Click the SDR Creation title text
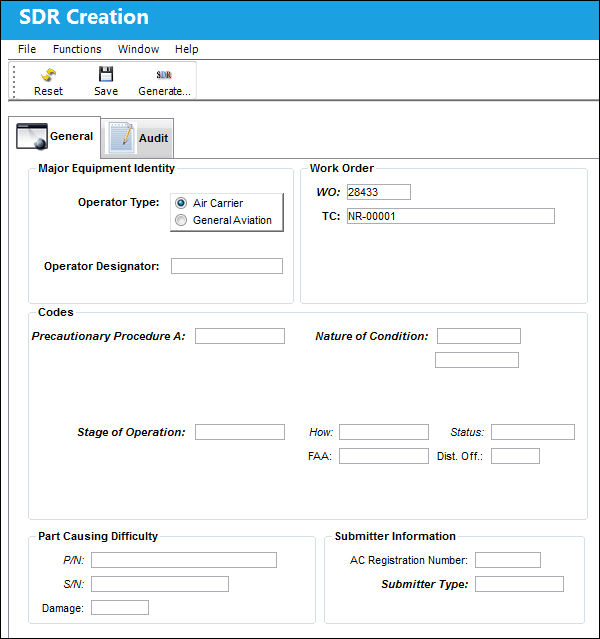600x639 pixels. click(84, 17)
